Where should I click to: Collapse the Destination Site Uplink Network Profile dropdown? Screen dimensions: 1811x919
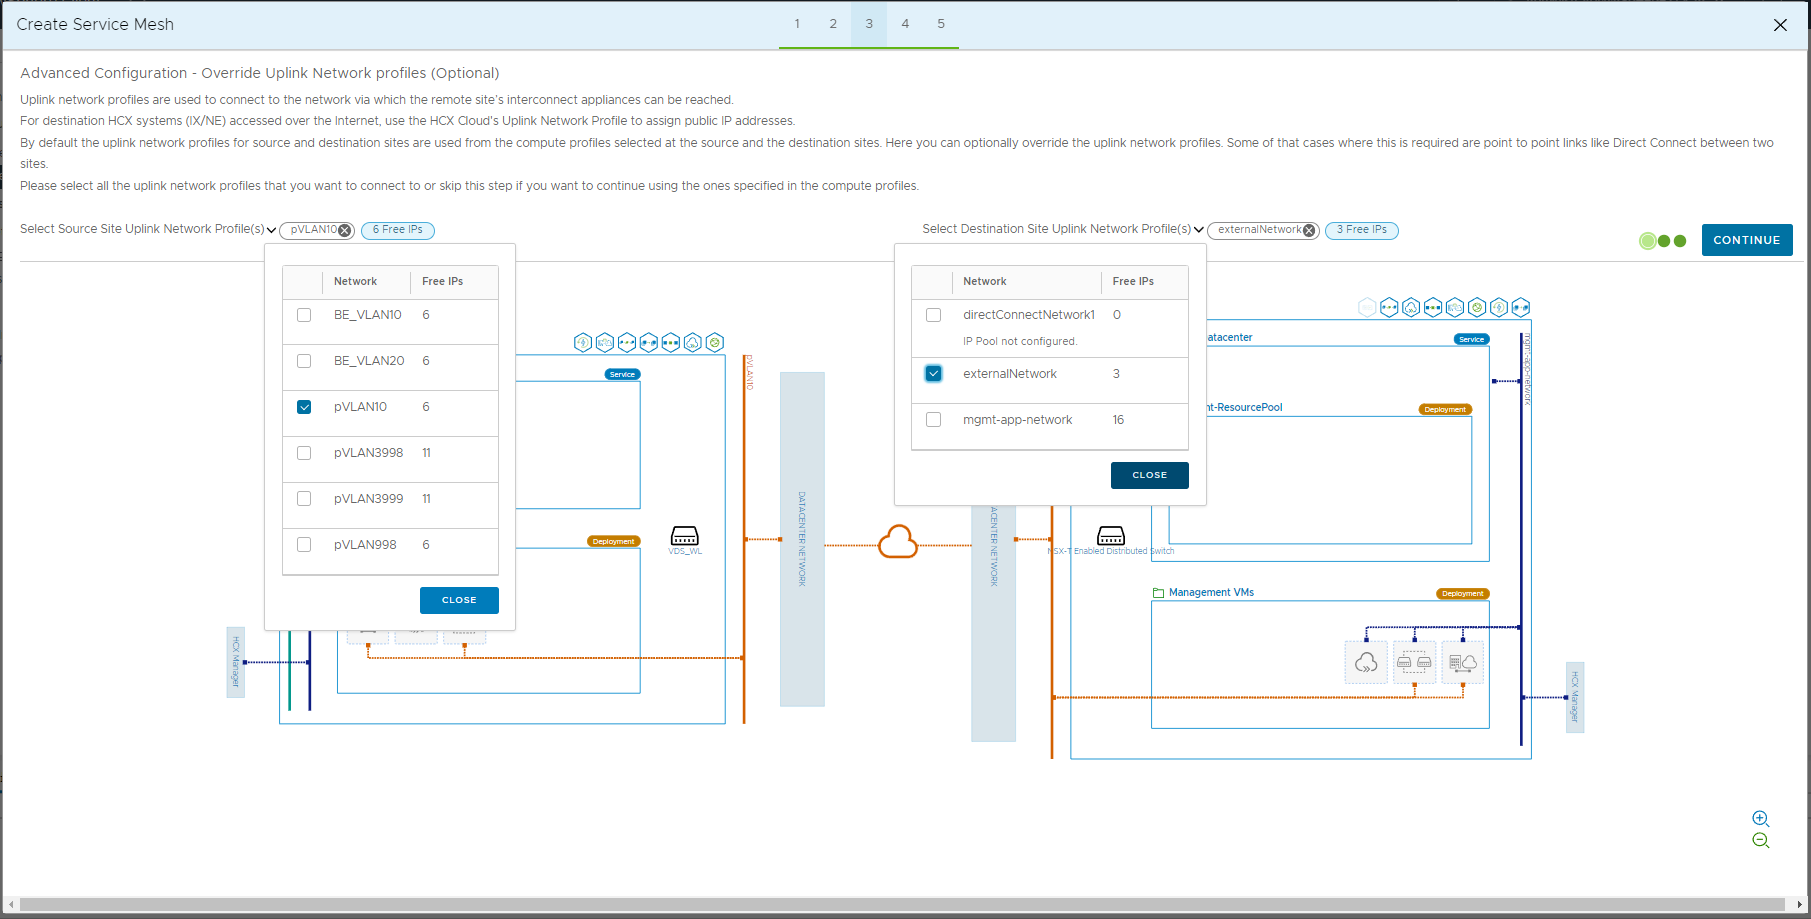[x=1199, y=230]
